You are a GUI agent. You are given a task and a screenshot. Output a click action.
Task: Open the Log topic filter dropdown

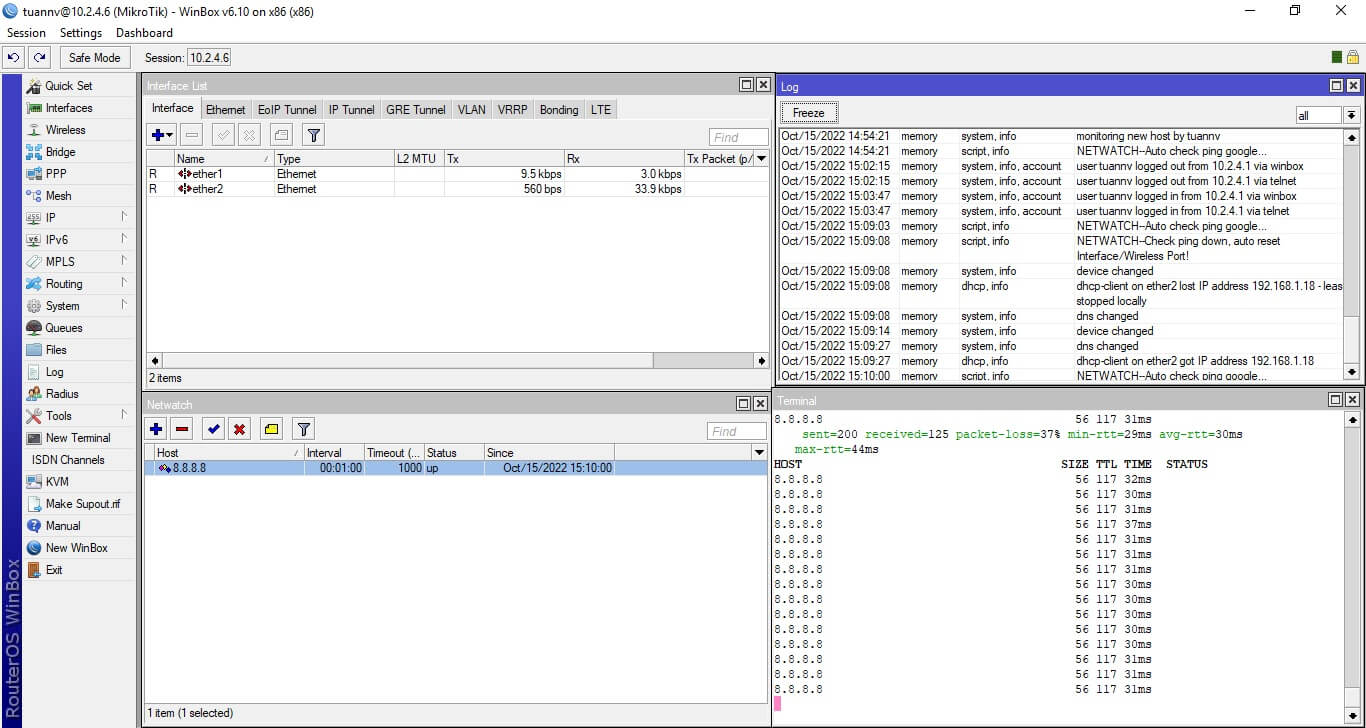pyautogui.click(x=1352, y=116)
